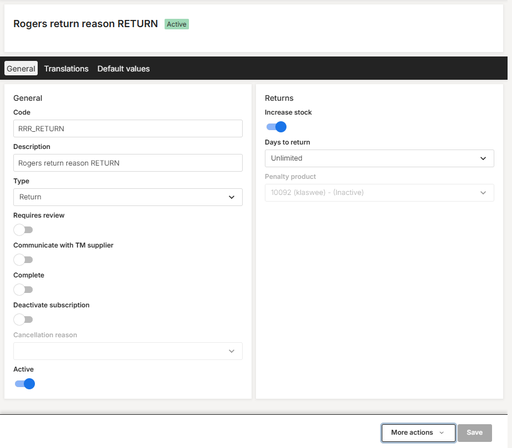The image size is (512, 448).
Task: Click the Returns section heading
Action: click(279, 98)
